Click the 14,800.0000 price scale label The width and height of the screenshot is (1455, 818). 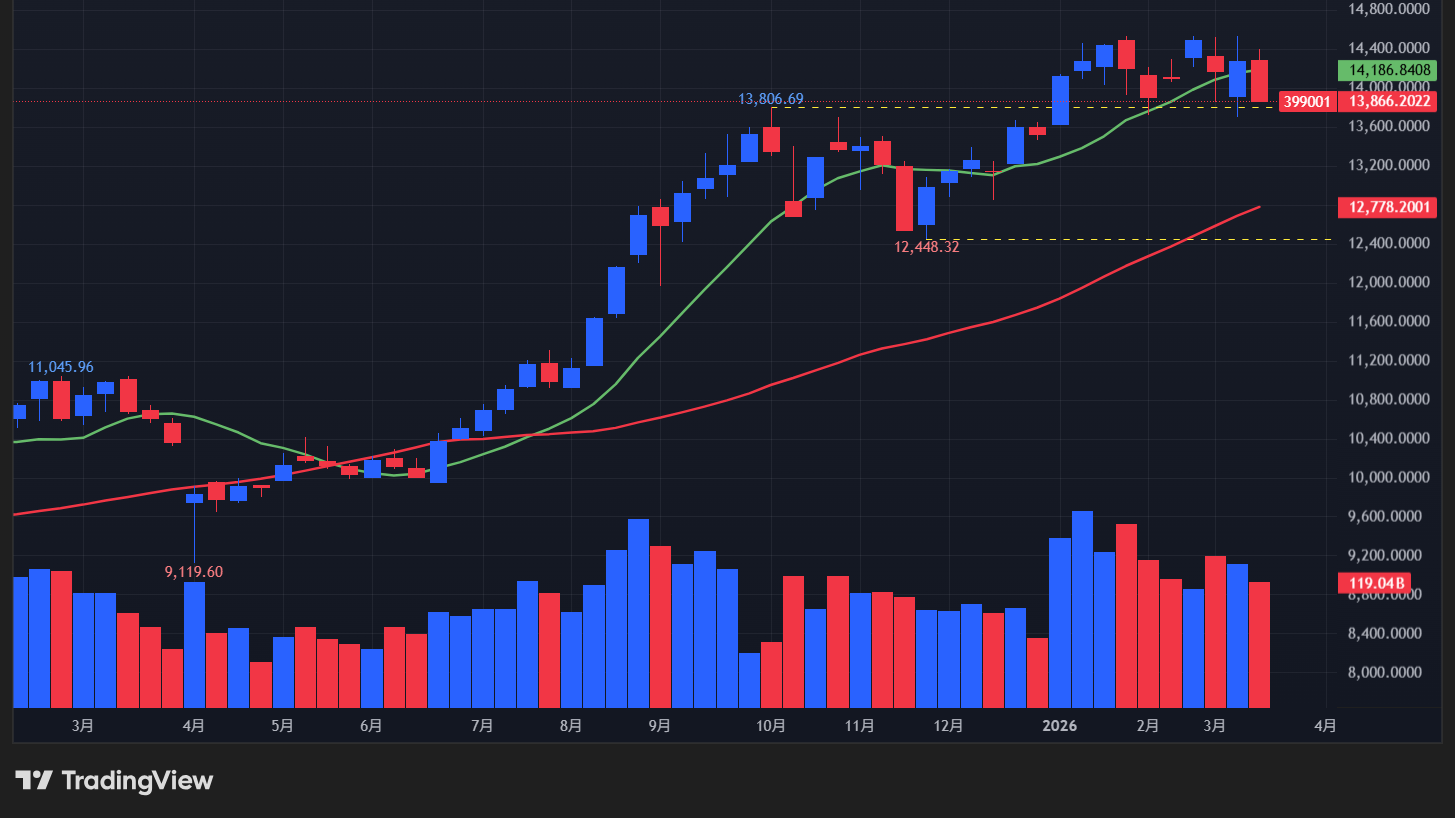pos(1390,9)
